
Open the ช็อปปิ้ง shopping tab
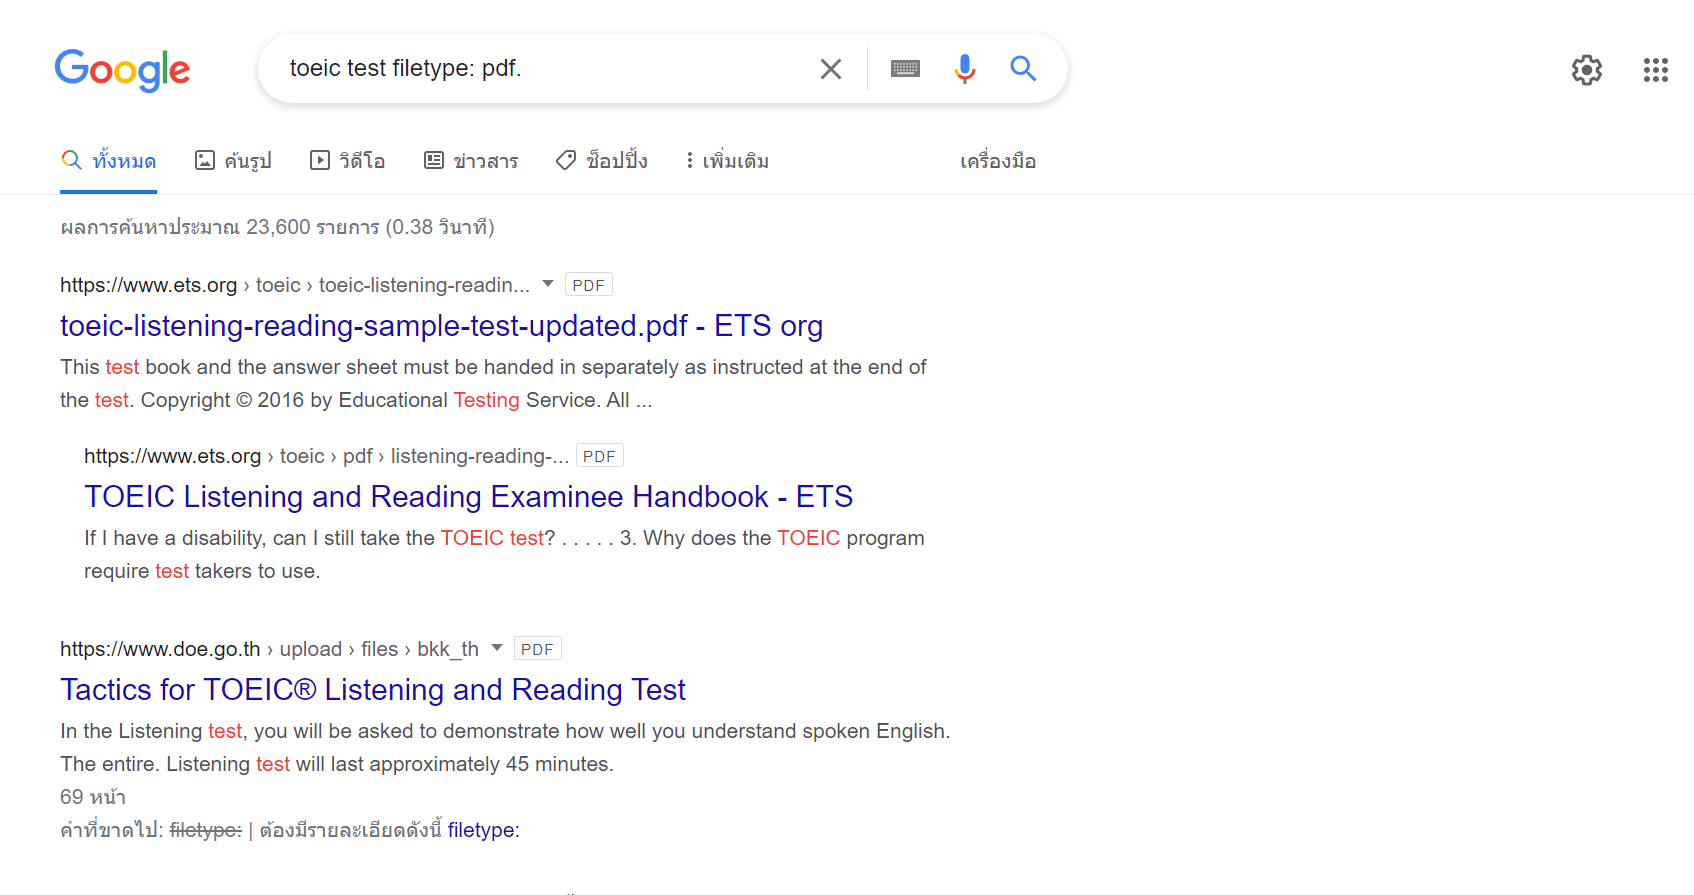[x=602, y=161]
